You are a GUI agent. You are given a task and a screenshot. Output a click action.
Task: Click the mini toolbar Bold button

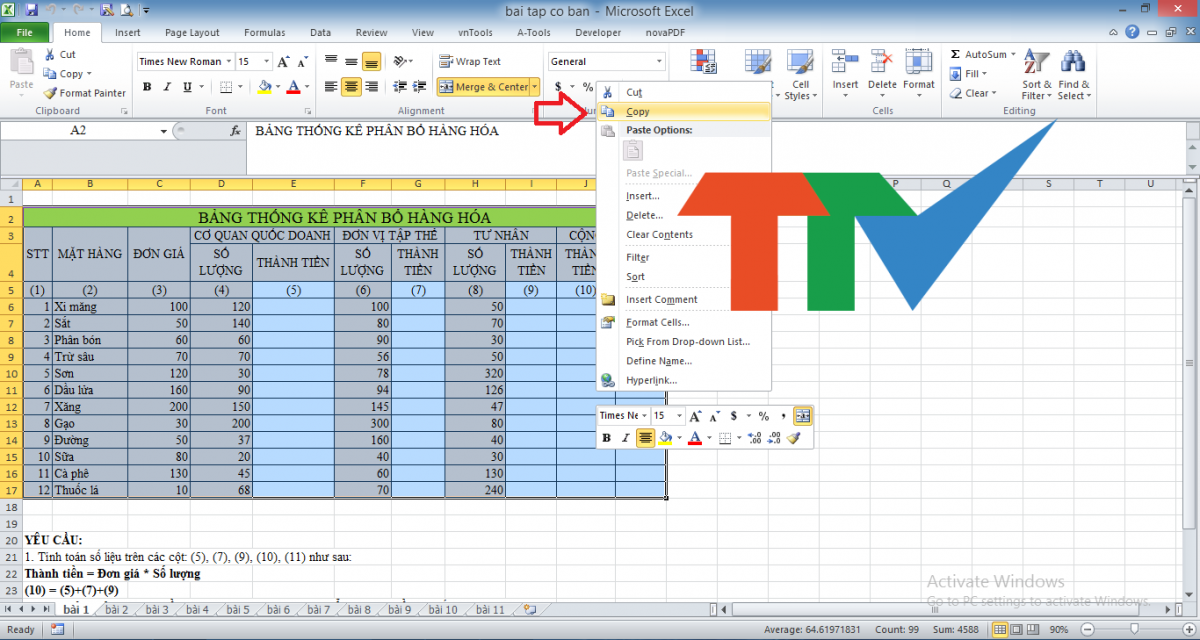pyautogui.click(x=607, y=438)
